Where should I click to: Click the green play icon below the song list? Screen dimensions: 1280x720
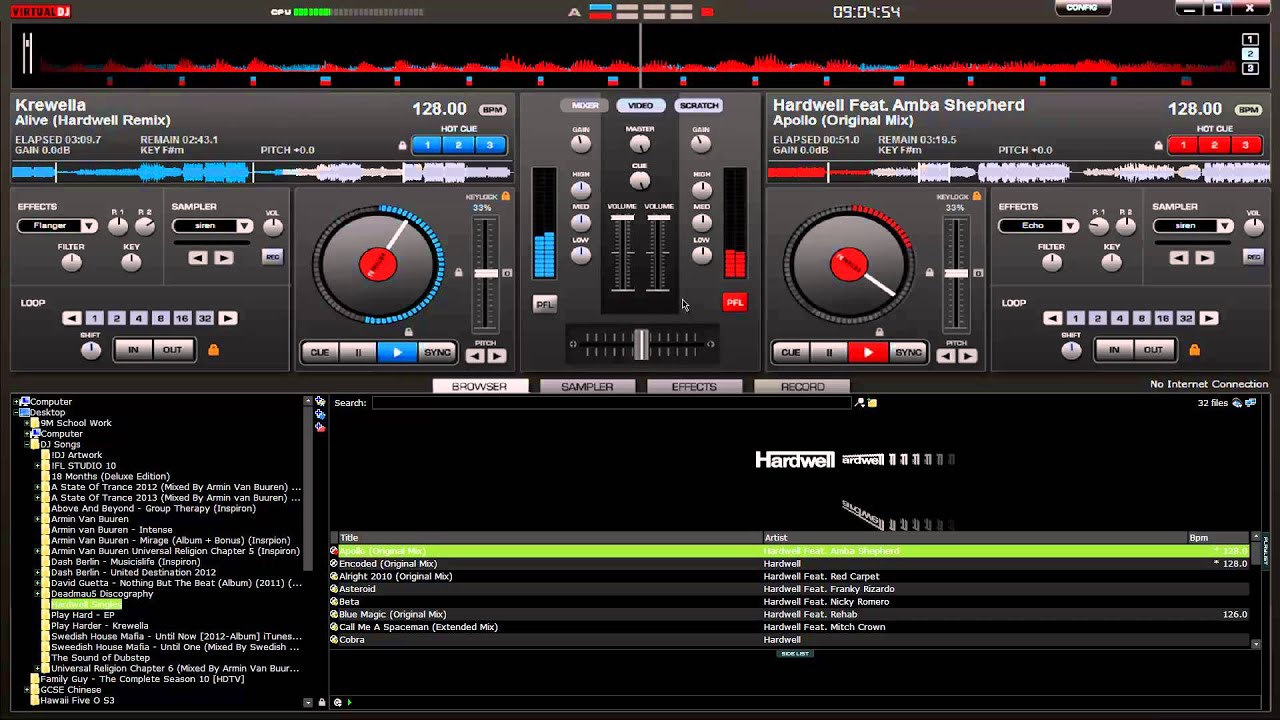349,702
